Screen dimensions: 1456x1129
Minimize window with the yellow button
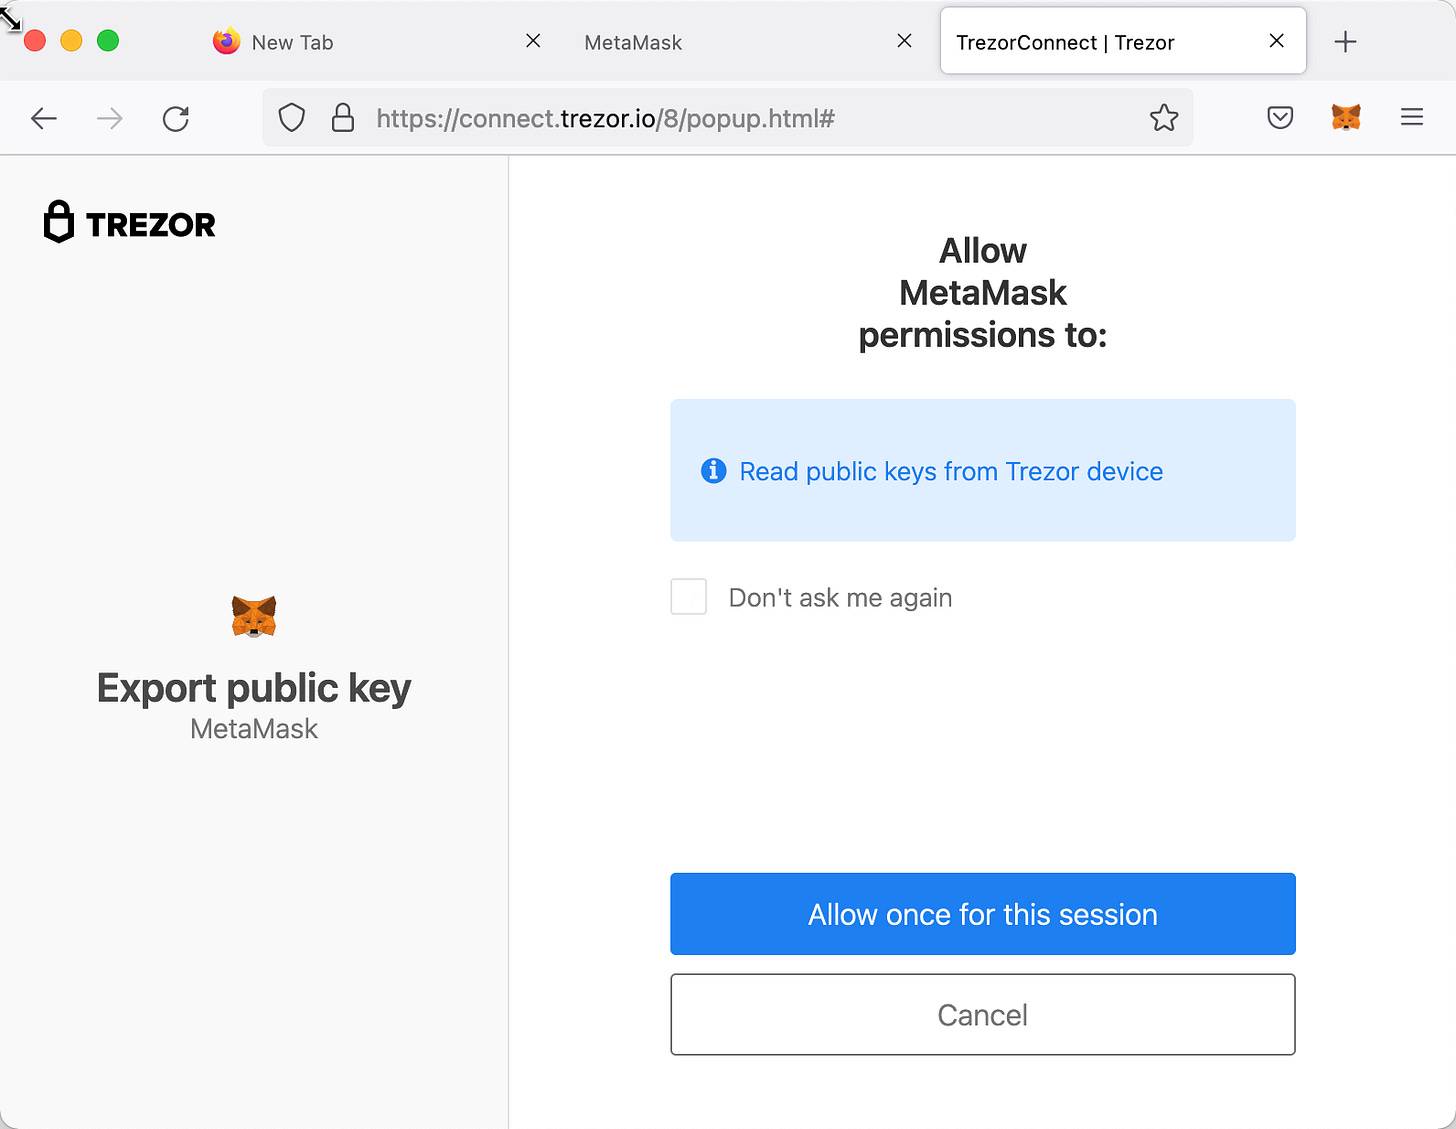[x=71, y=41]
